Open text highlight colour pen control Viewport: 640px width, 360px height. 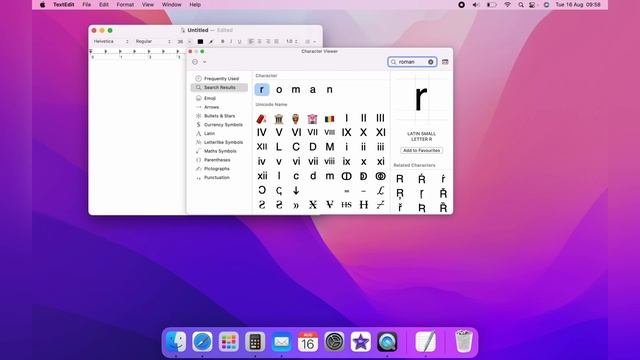coord(211,42)
